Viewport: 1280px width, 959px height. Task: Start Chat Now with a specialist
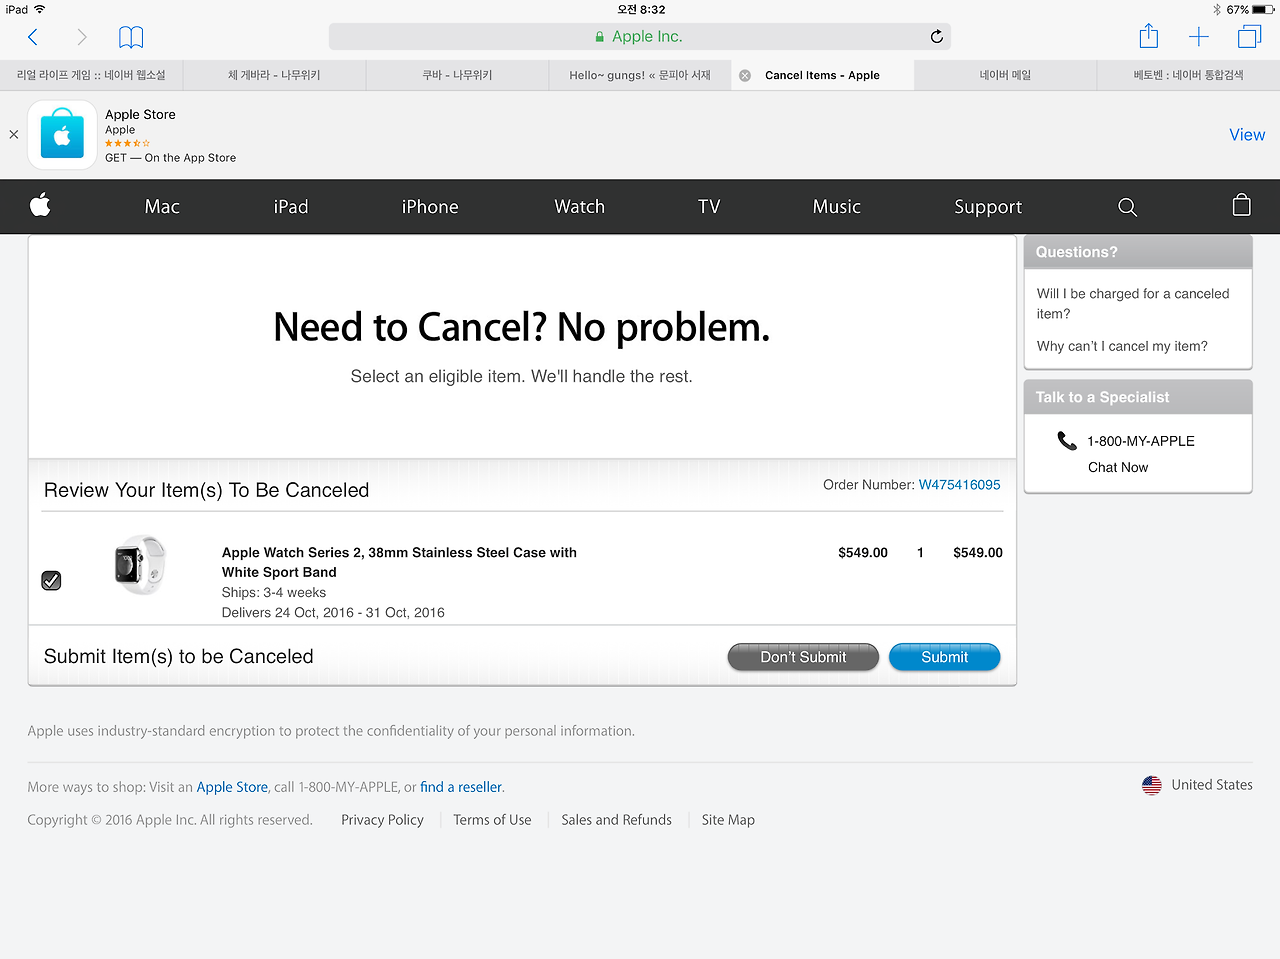point(1118,467)
